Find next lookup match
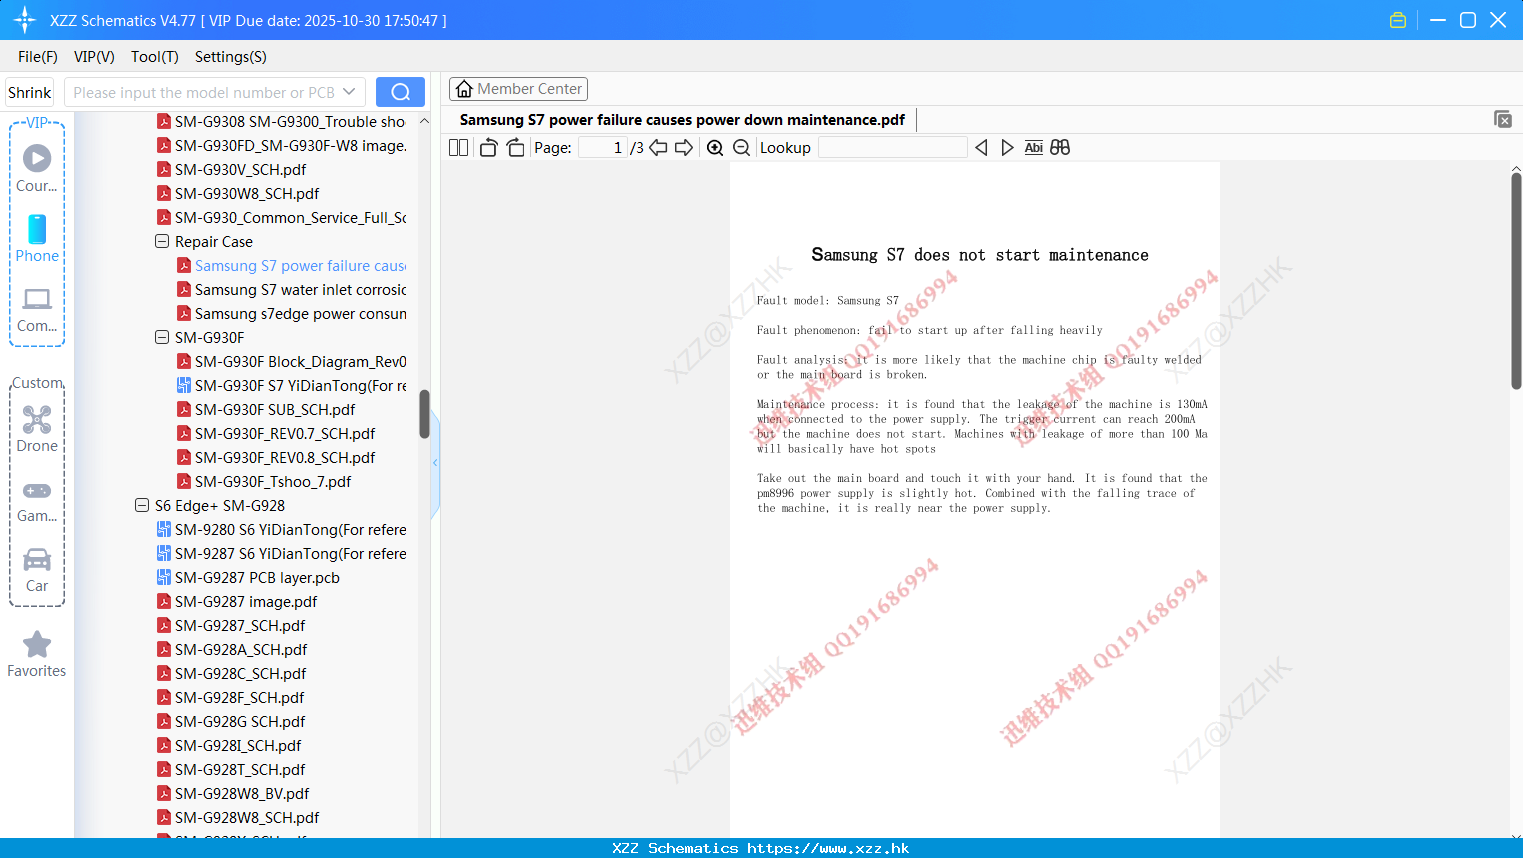The height and width of the screenshot is (858, 1523). [1007, 147]
